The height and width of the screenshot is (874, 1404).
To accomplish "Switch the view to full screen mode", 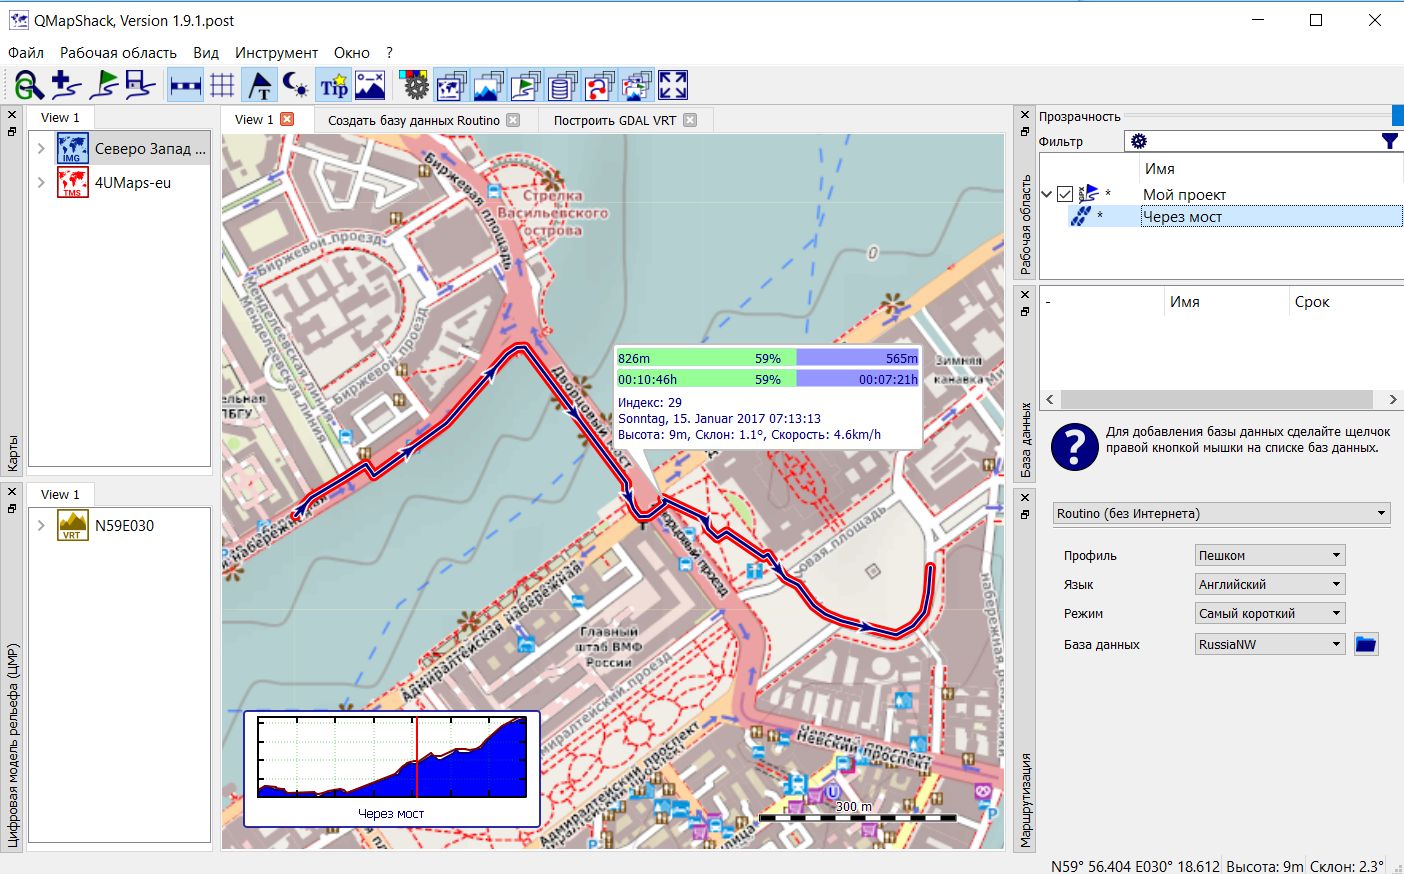I will pyautogui.click(x=673, y=86).
